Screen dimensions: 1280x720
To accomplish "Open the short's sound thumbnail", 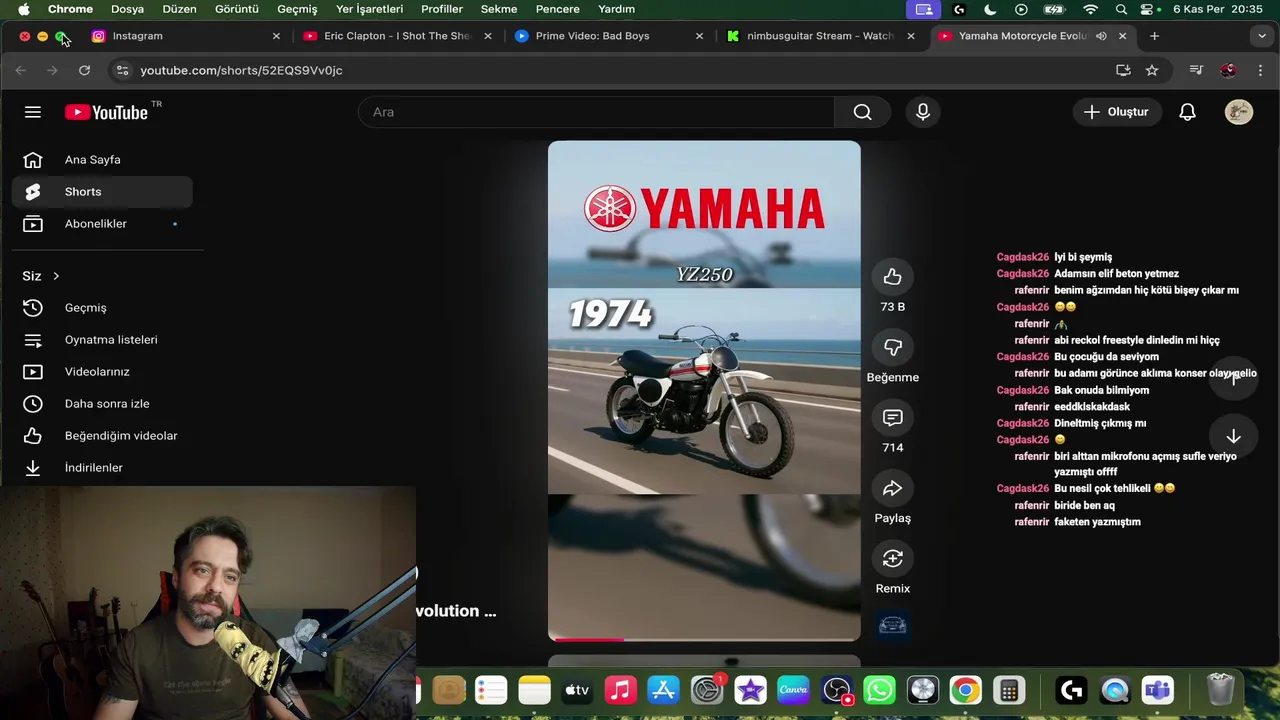I will 892,626.
